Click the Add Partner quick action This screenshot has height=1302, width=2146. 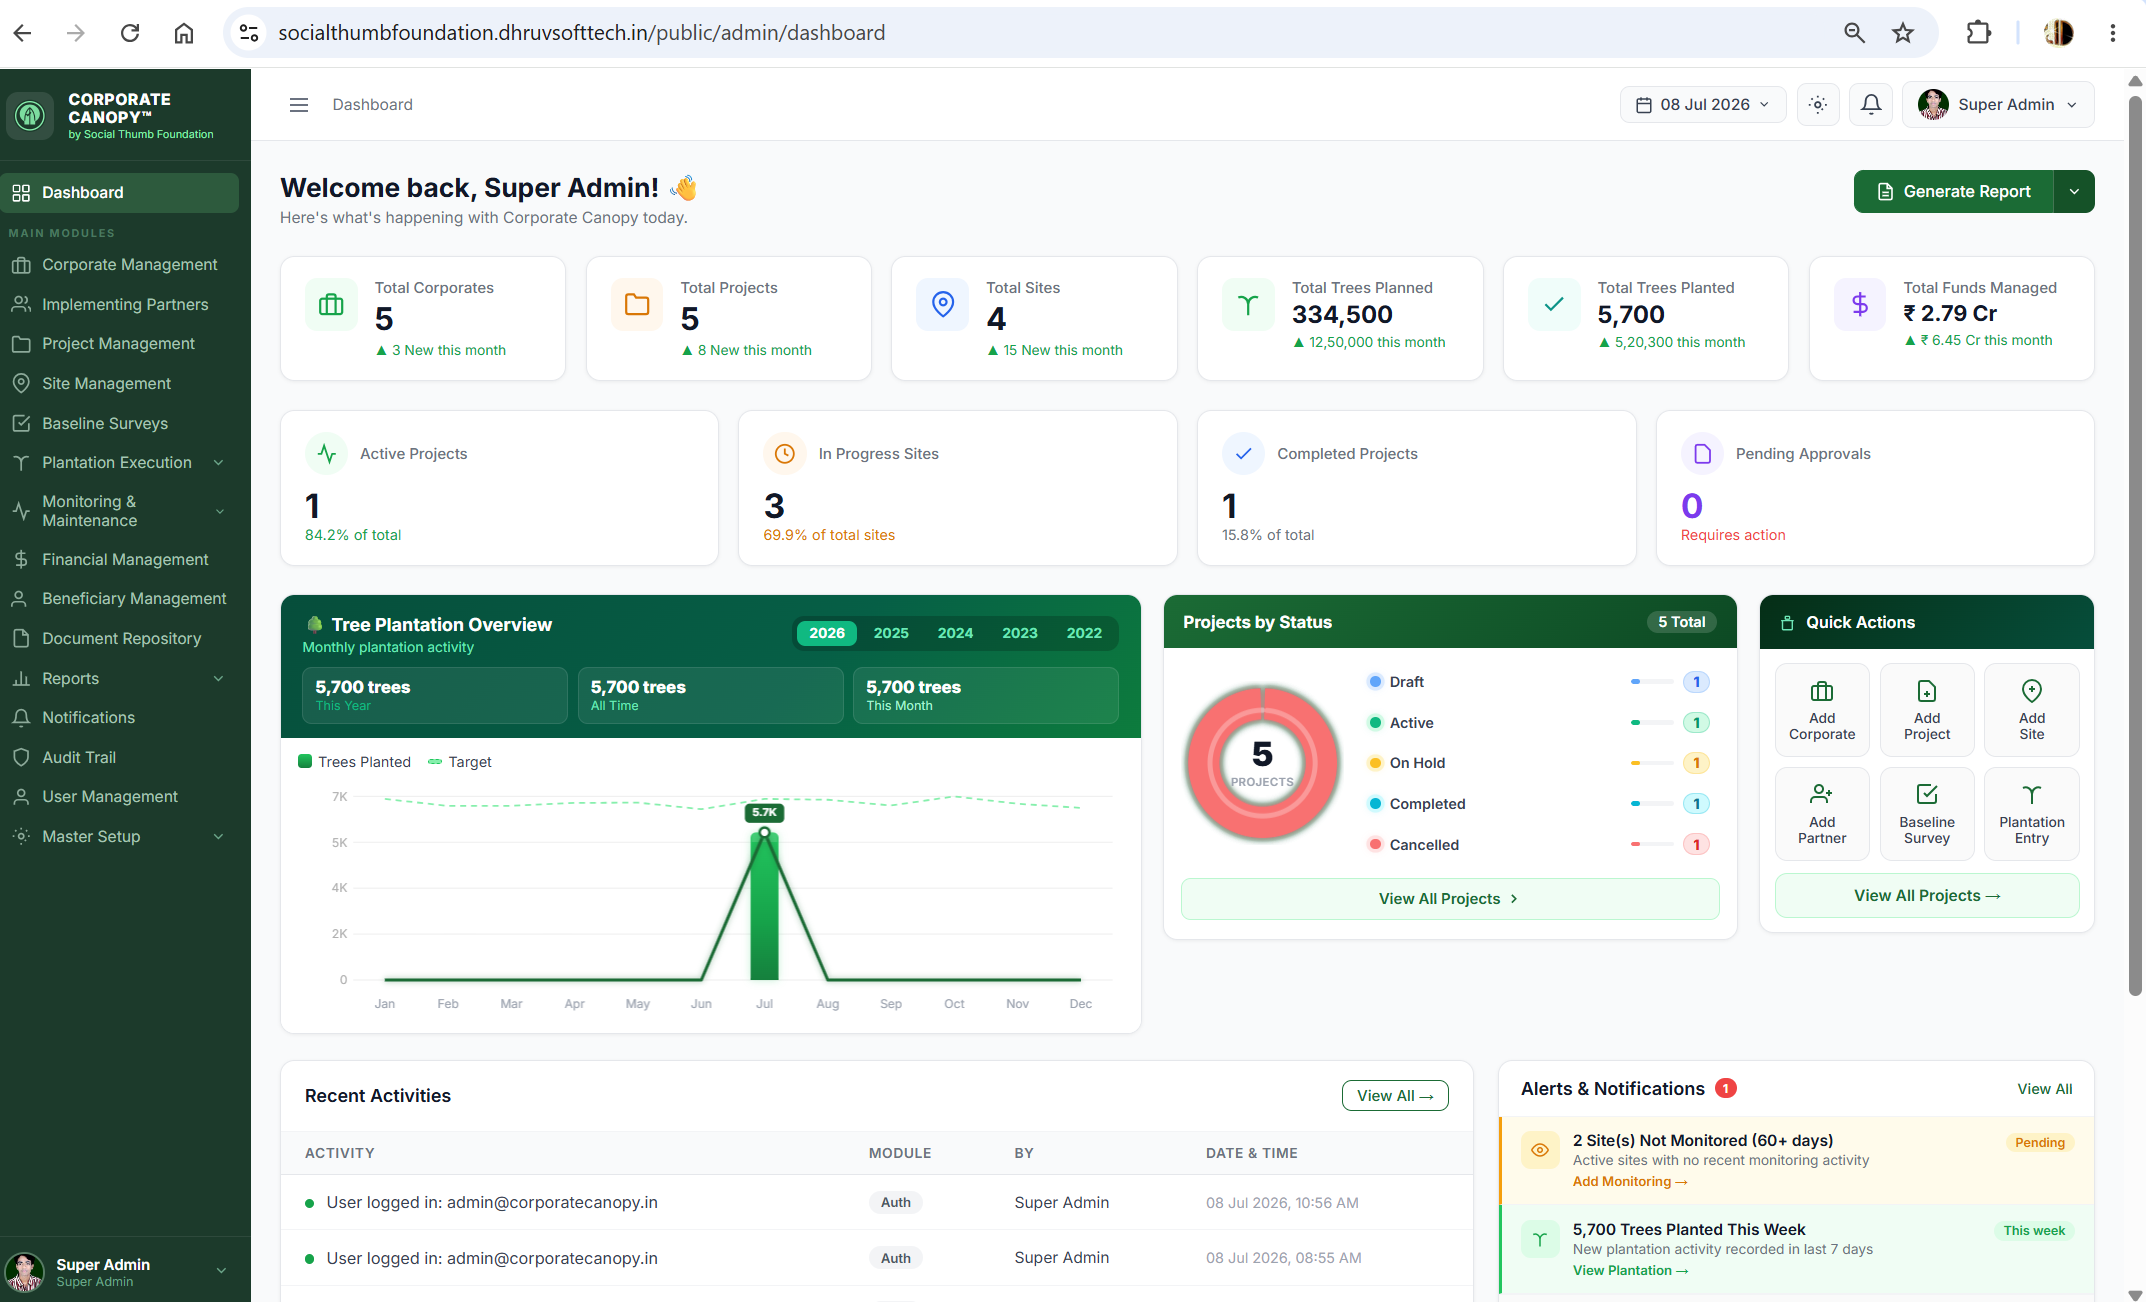pos(1821,814)
